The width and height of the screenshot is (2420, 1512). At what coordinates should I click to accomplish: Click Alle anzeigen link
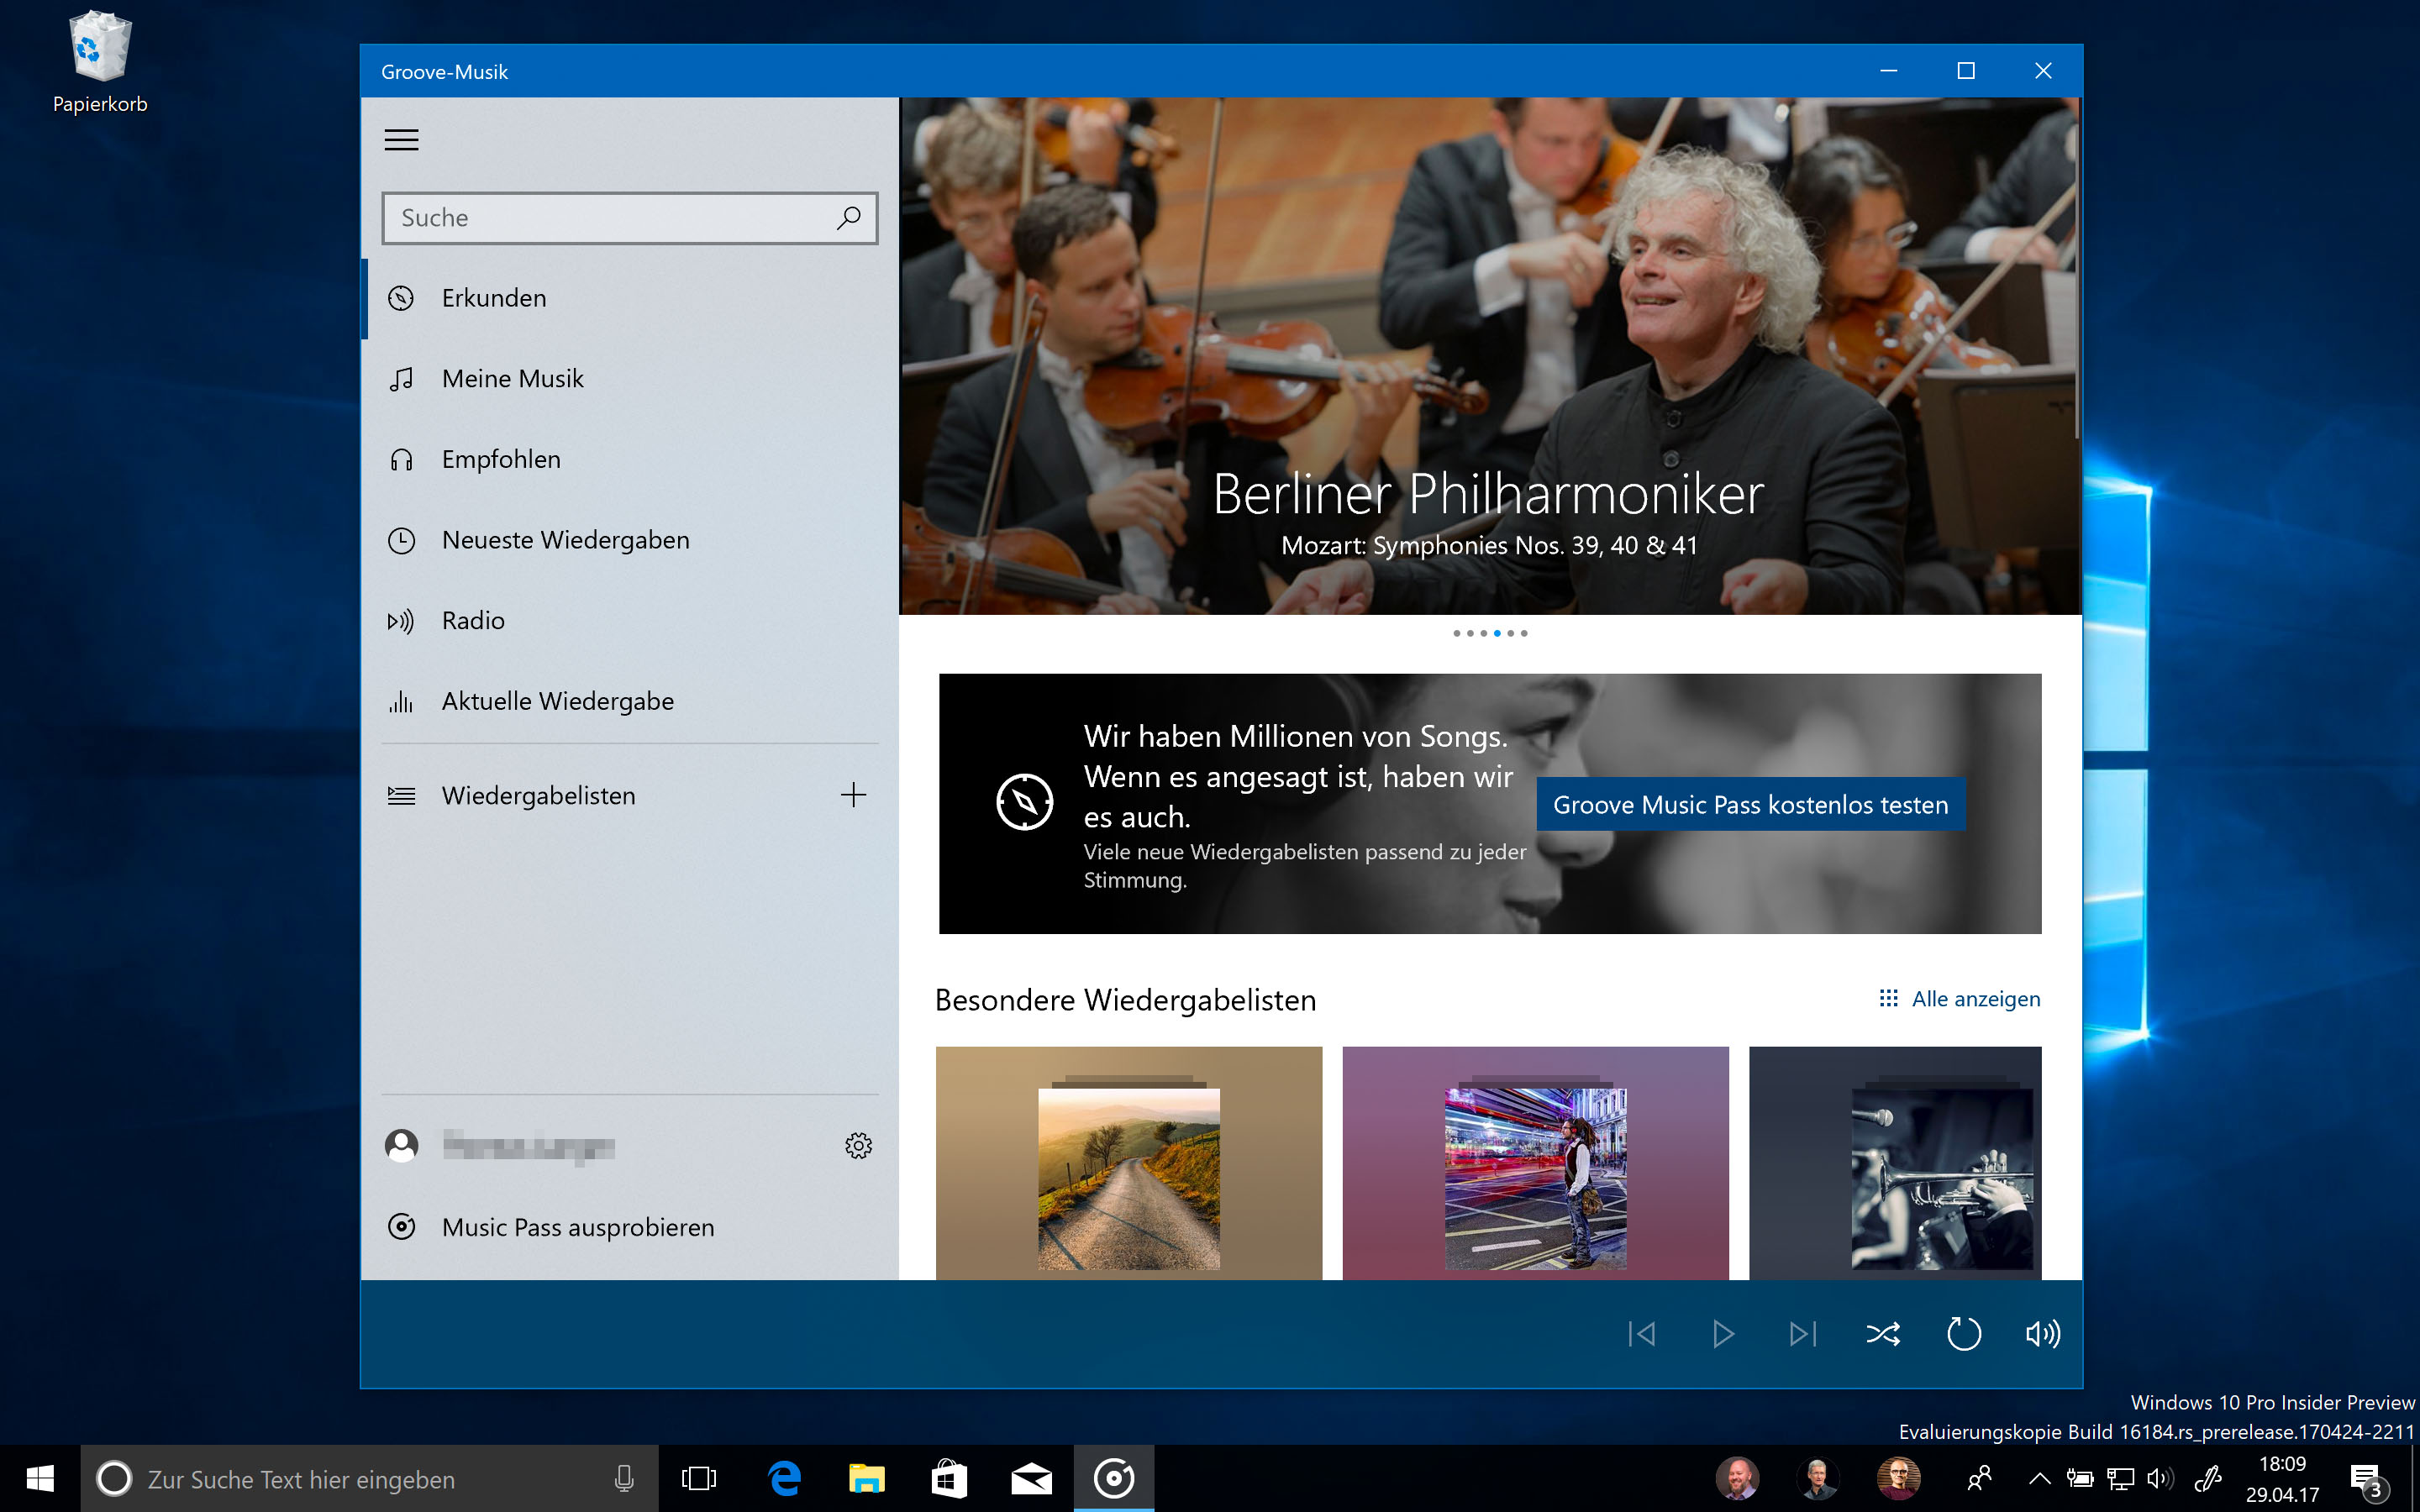[1975, 999]
